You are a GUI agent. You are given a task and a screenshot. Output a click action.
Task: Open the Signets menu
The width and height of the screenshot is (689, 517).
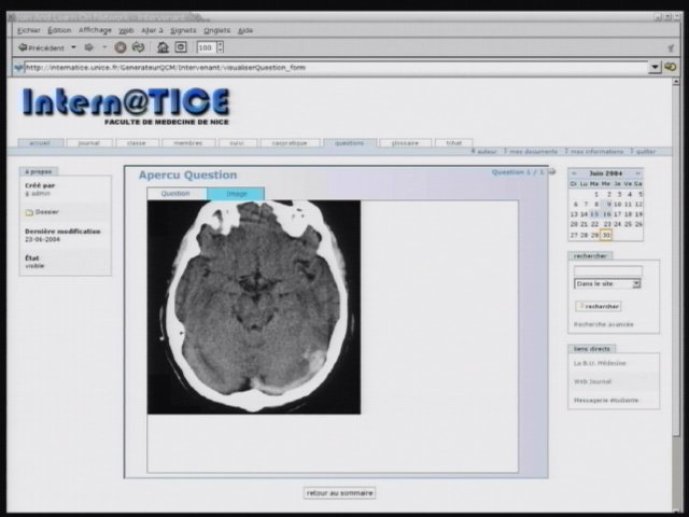point(183,30)
